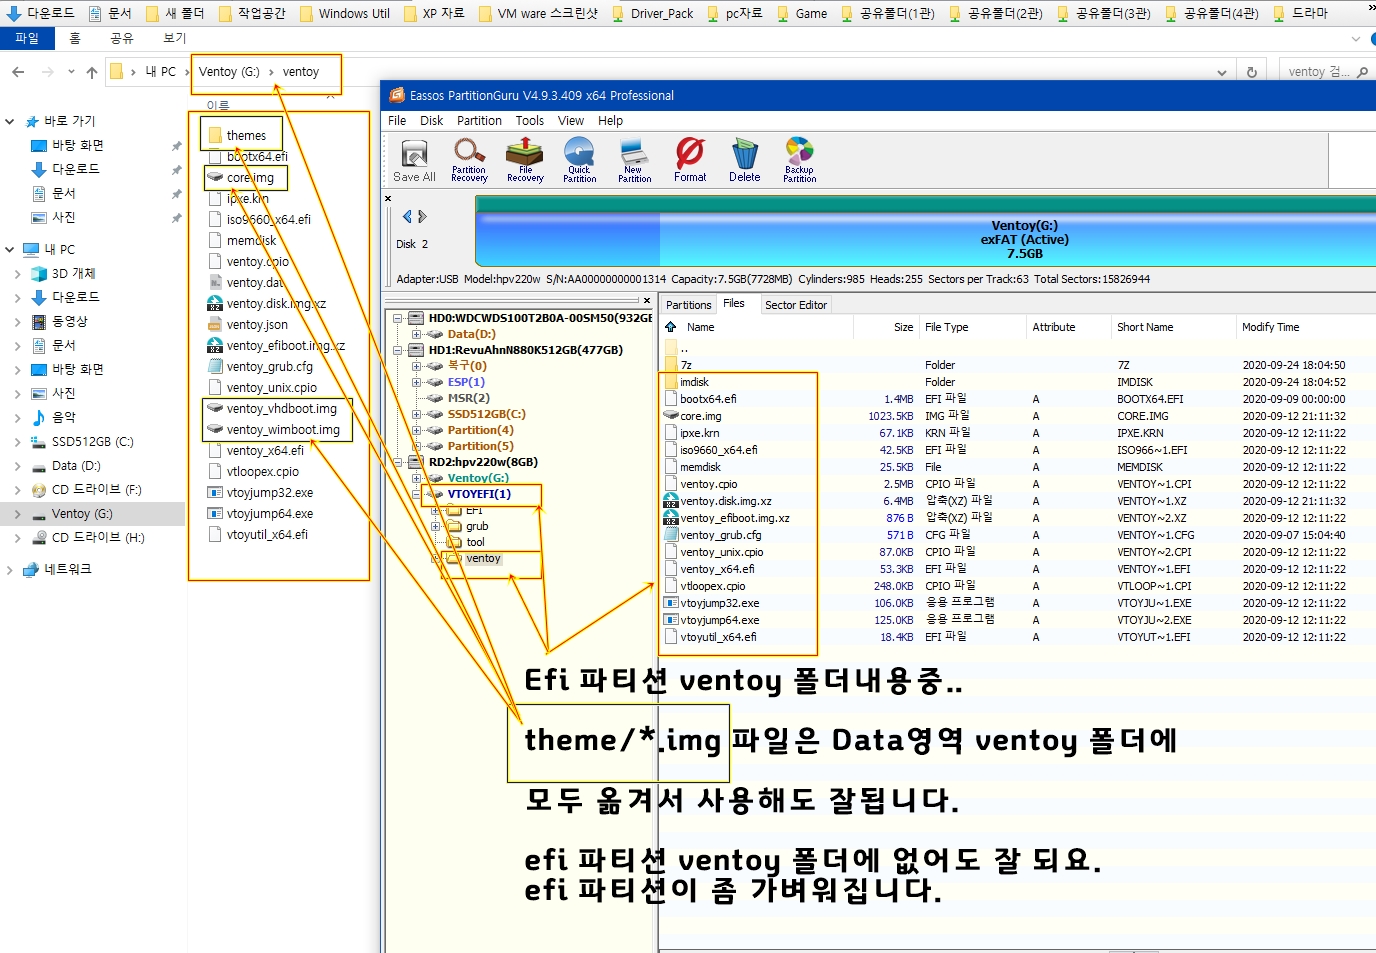The image size is (1376, 953).
Task: Collapse the HD0 WDC disk node
Action: 398,318
